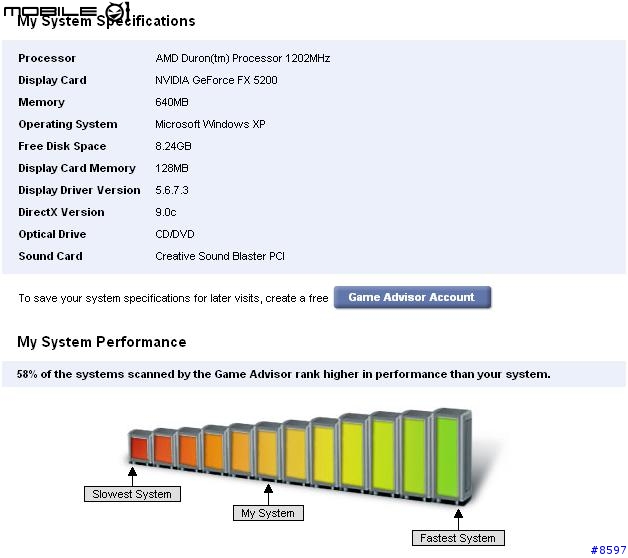Click the My System Performance heading

[102, 342]
